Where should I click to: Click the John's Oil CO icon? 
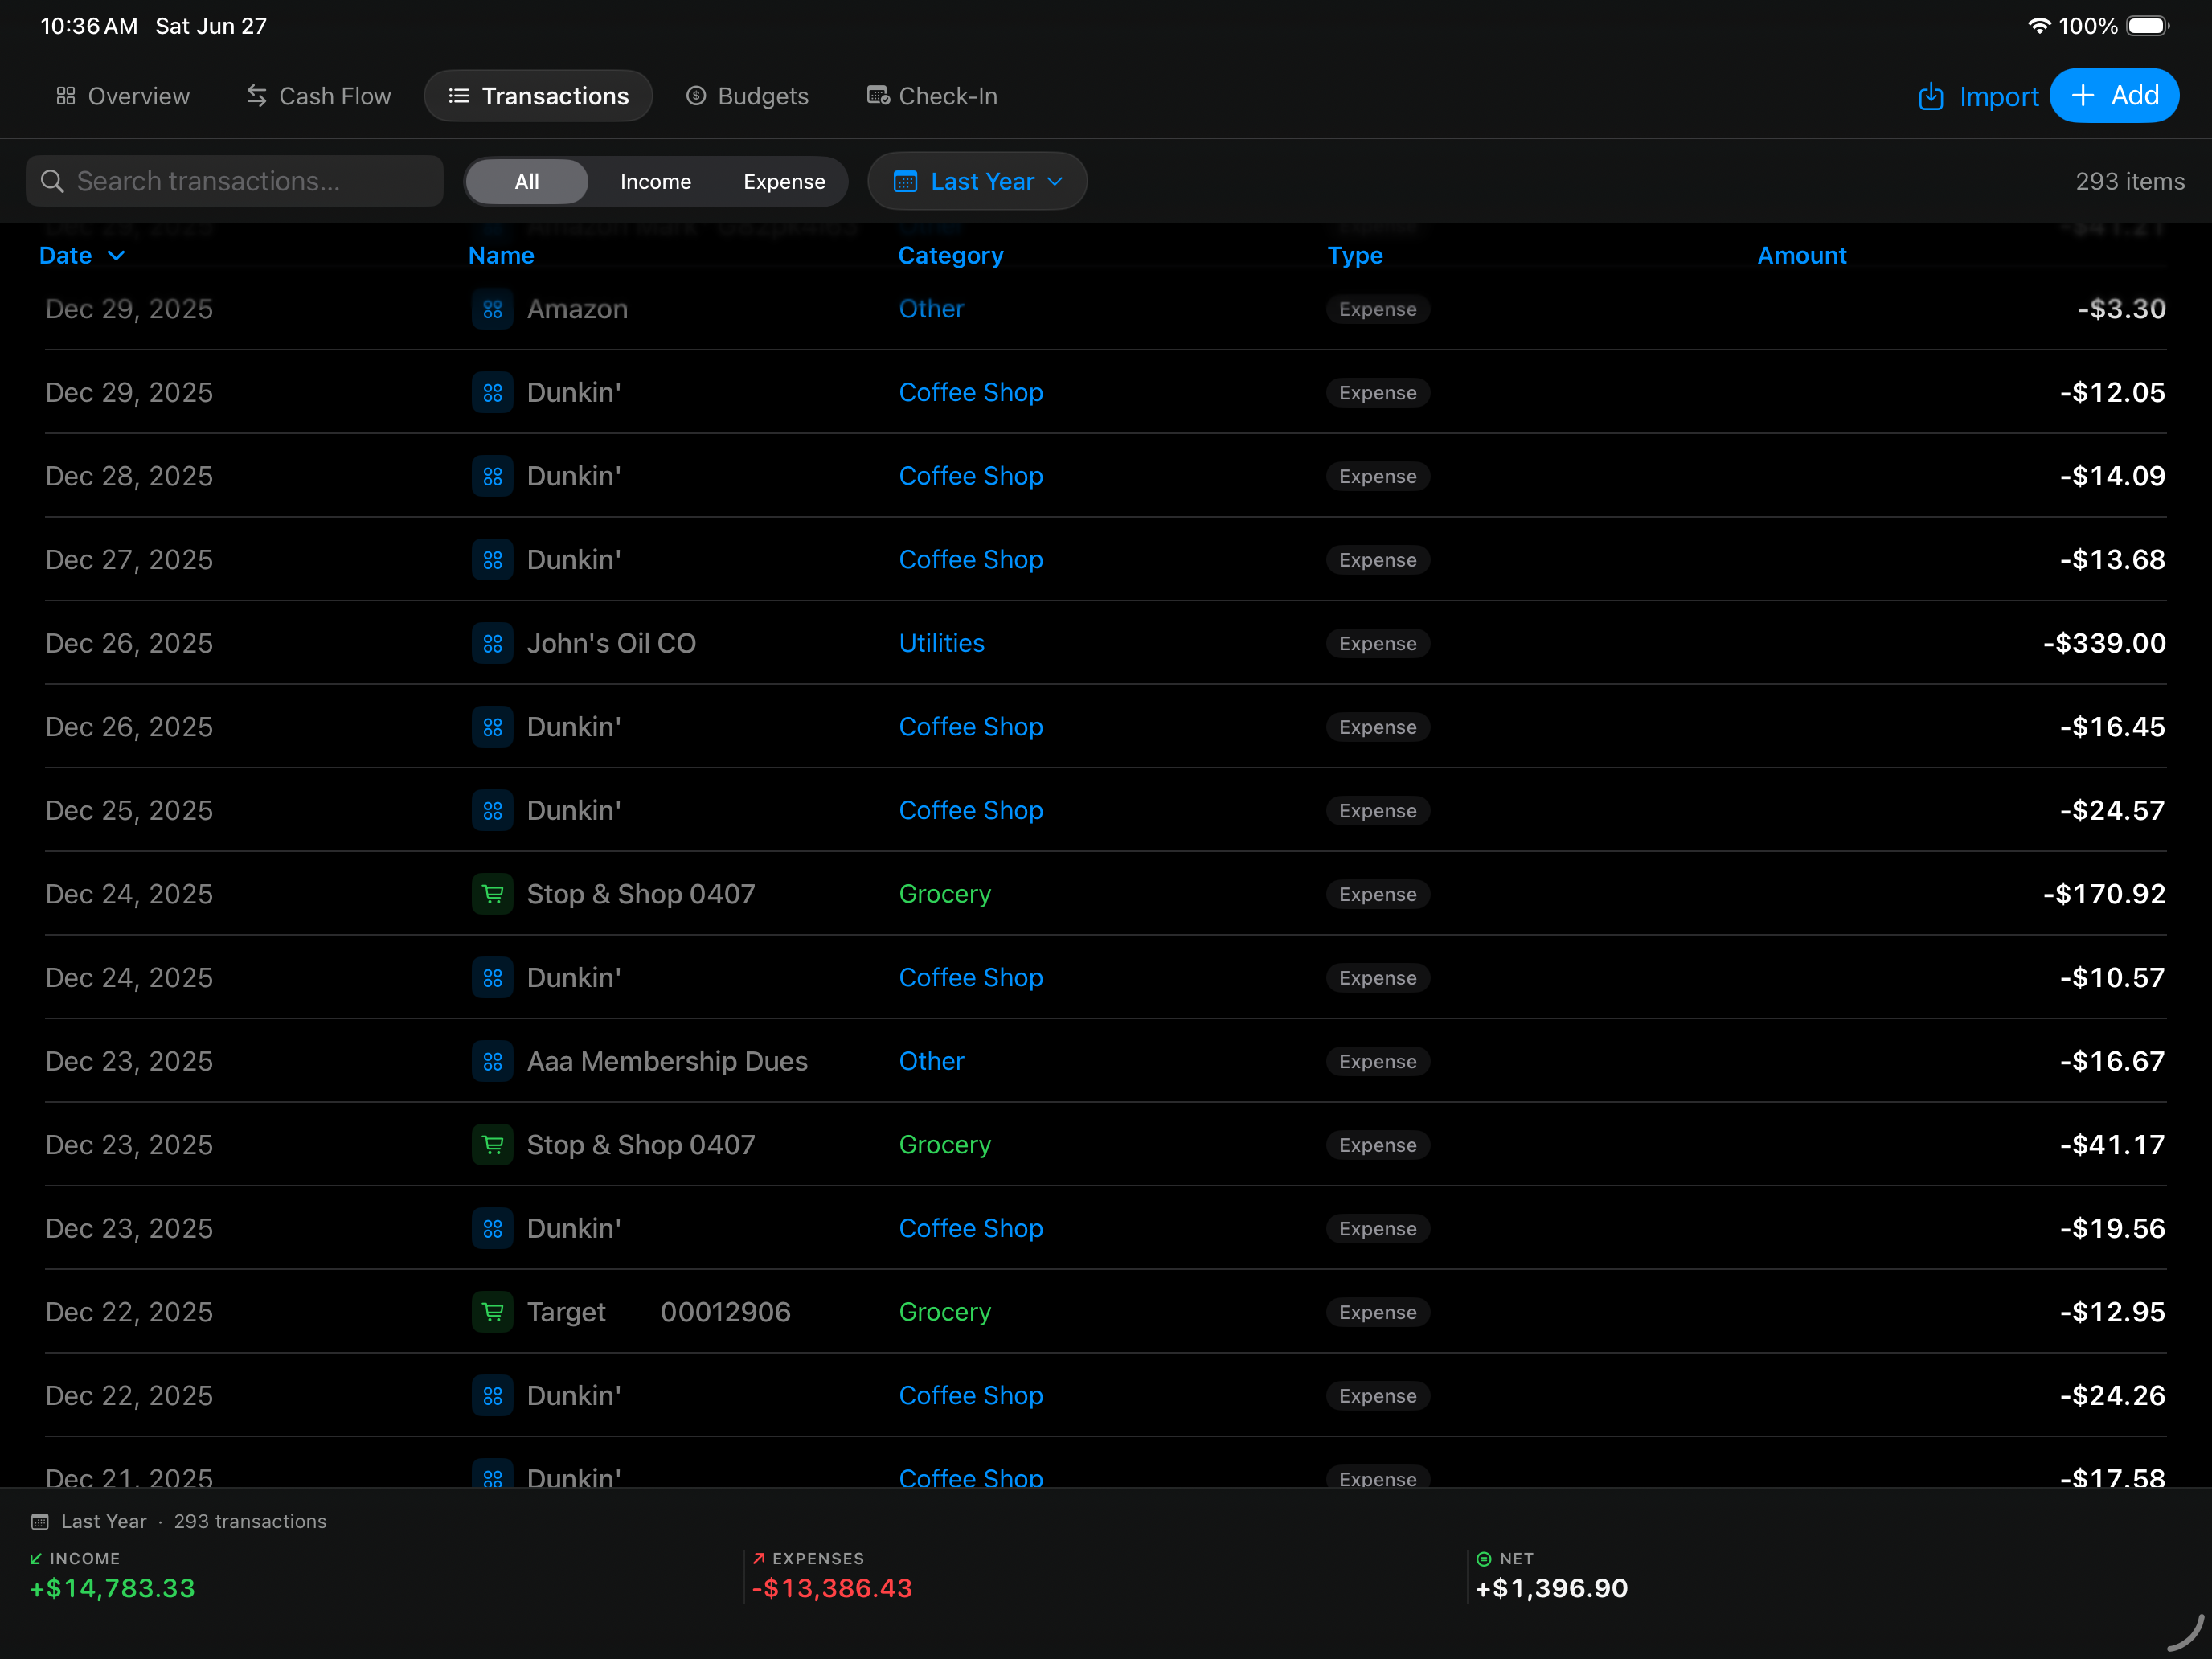tap(493, 643)
